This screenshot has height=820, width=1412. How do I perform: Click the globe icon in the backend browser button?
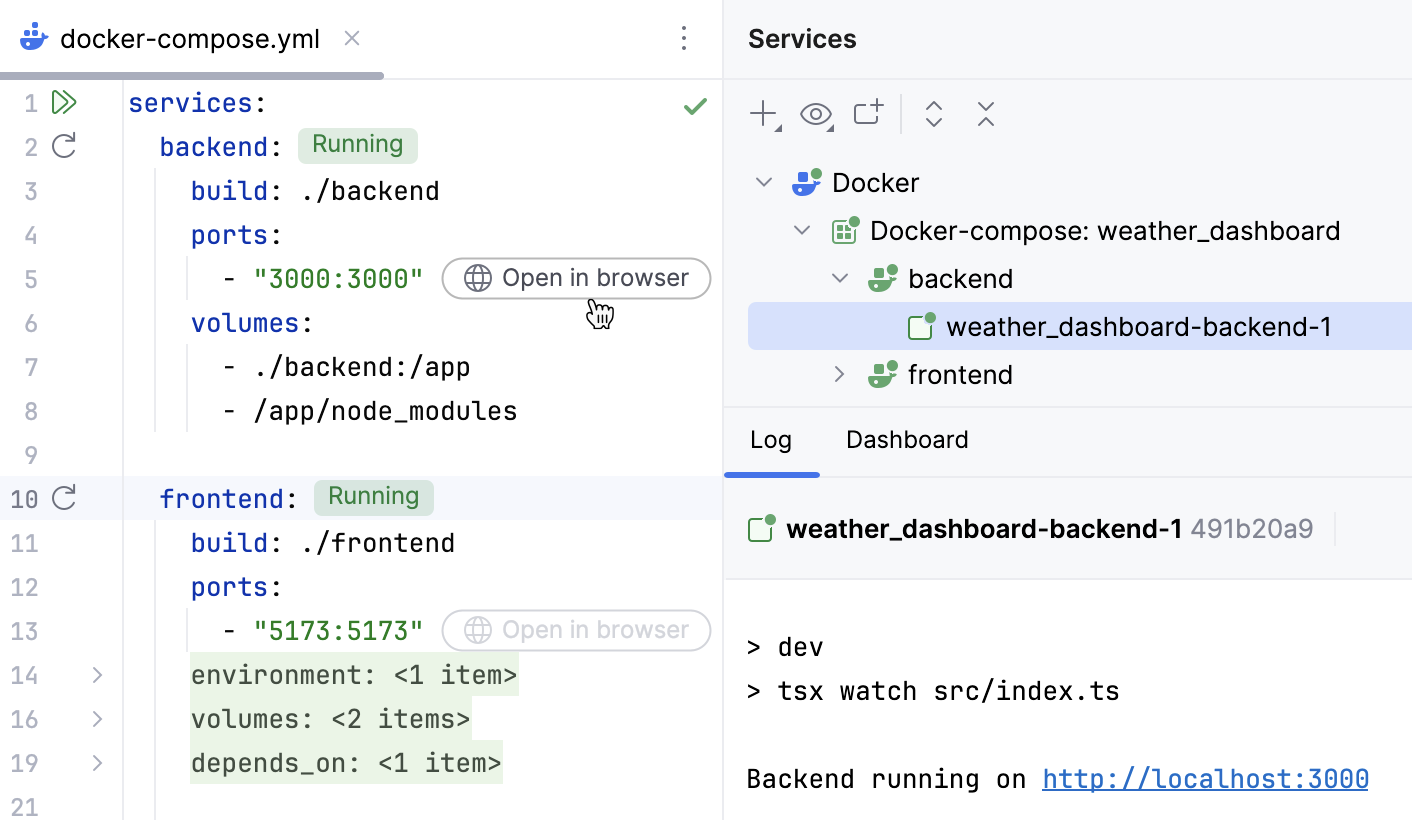(x=478, y=278)
